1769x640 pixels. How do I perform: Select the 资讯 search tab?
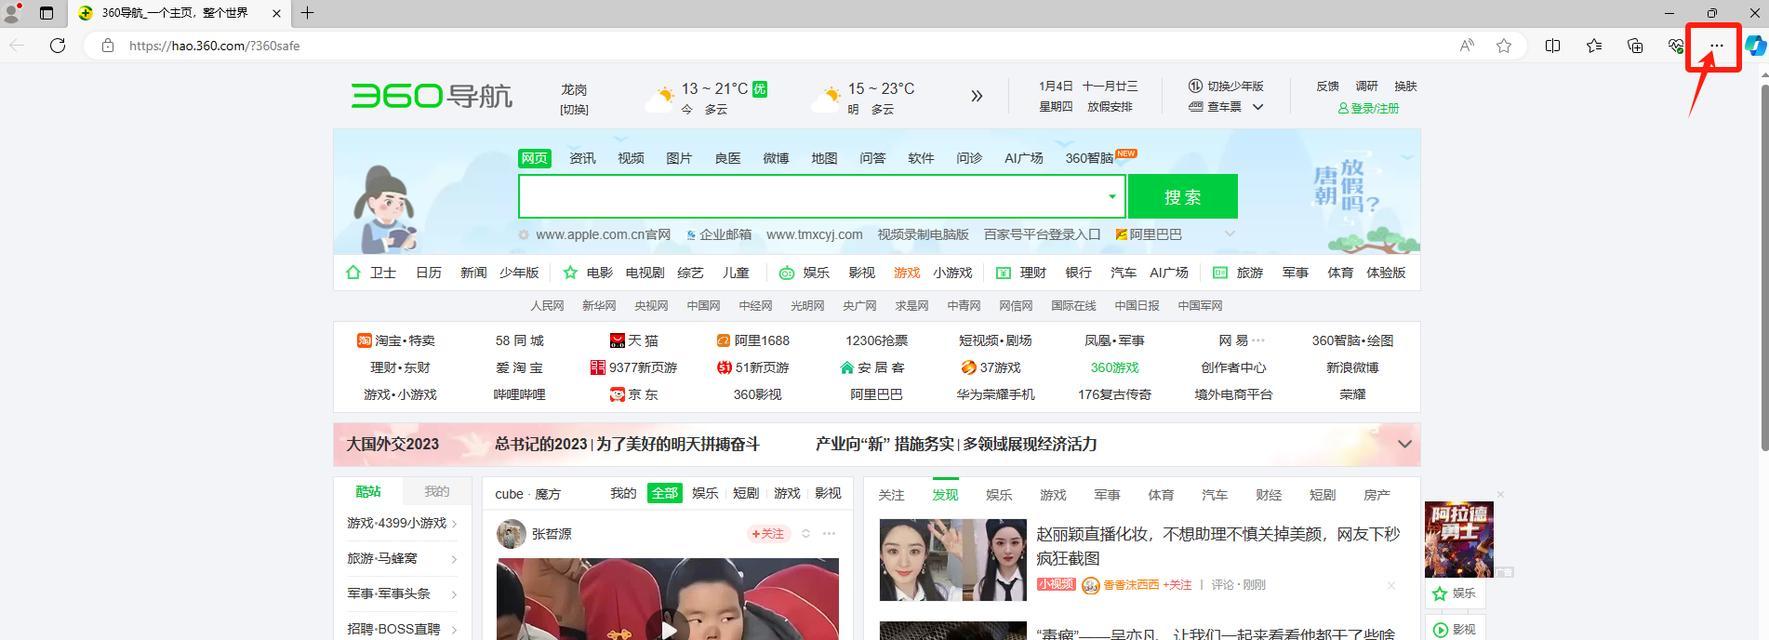[x=582, y=158]
